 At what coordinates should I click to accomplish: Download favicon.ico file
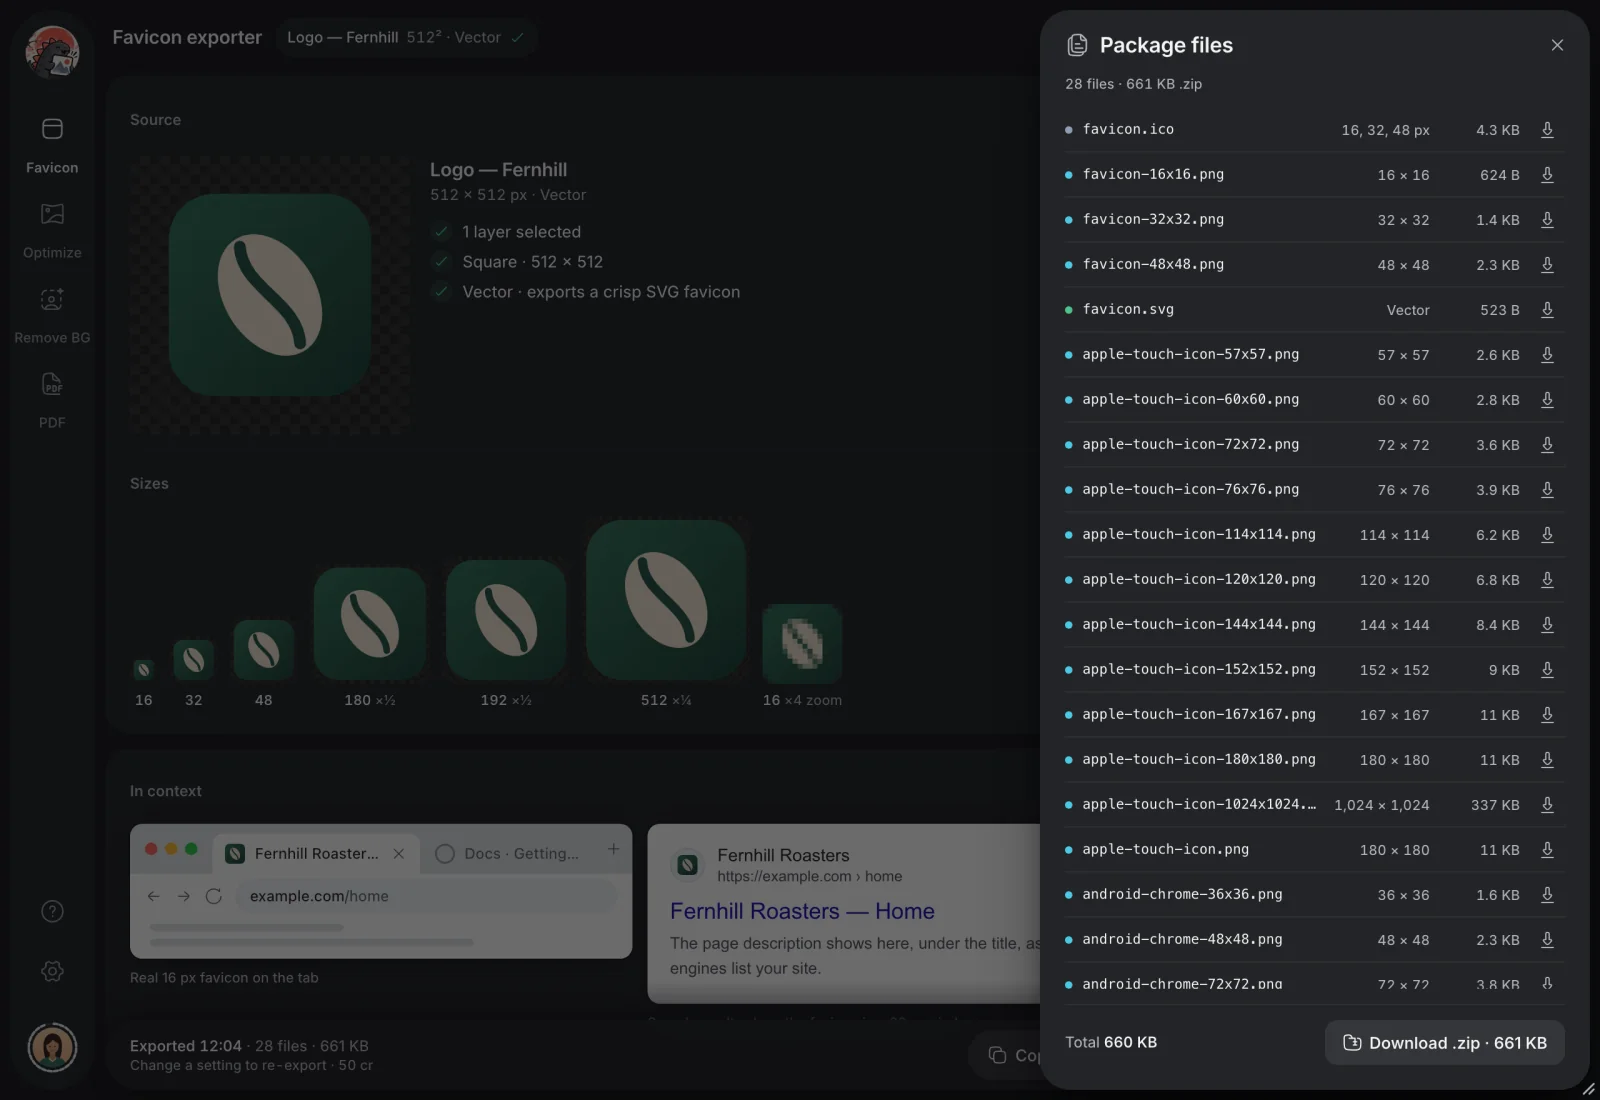pyautogui.click(x=1547, y=130)
